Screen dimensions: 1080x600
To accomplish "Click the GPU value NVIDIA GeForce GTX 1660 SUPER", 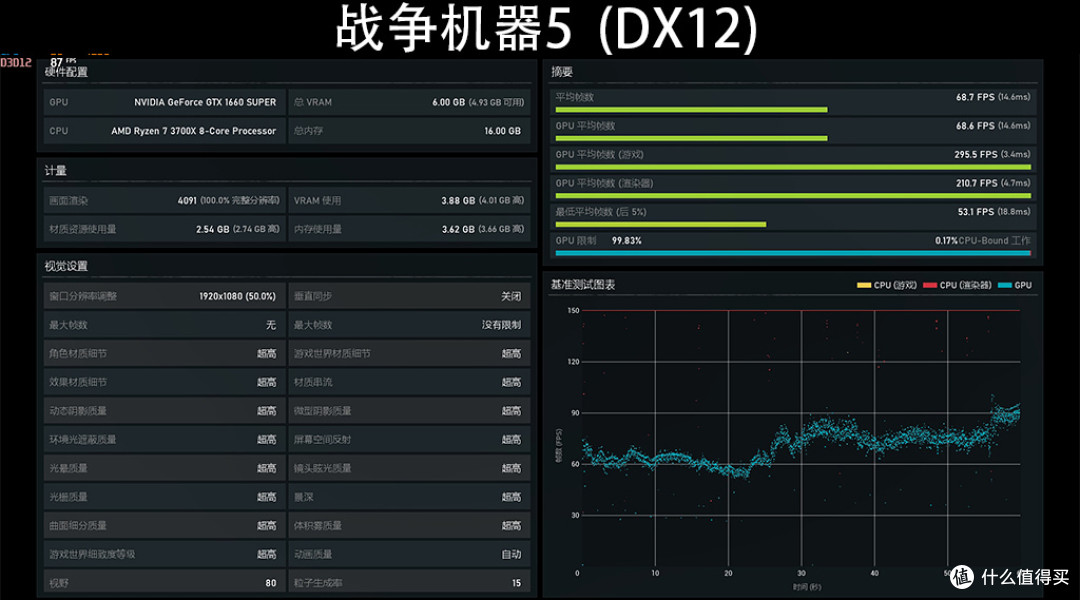I will point(205,102).
